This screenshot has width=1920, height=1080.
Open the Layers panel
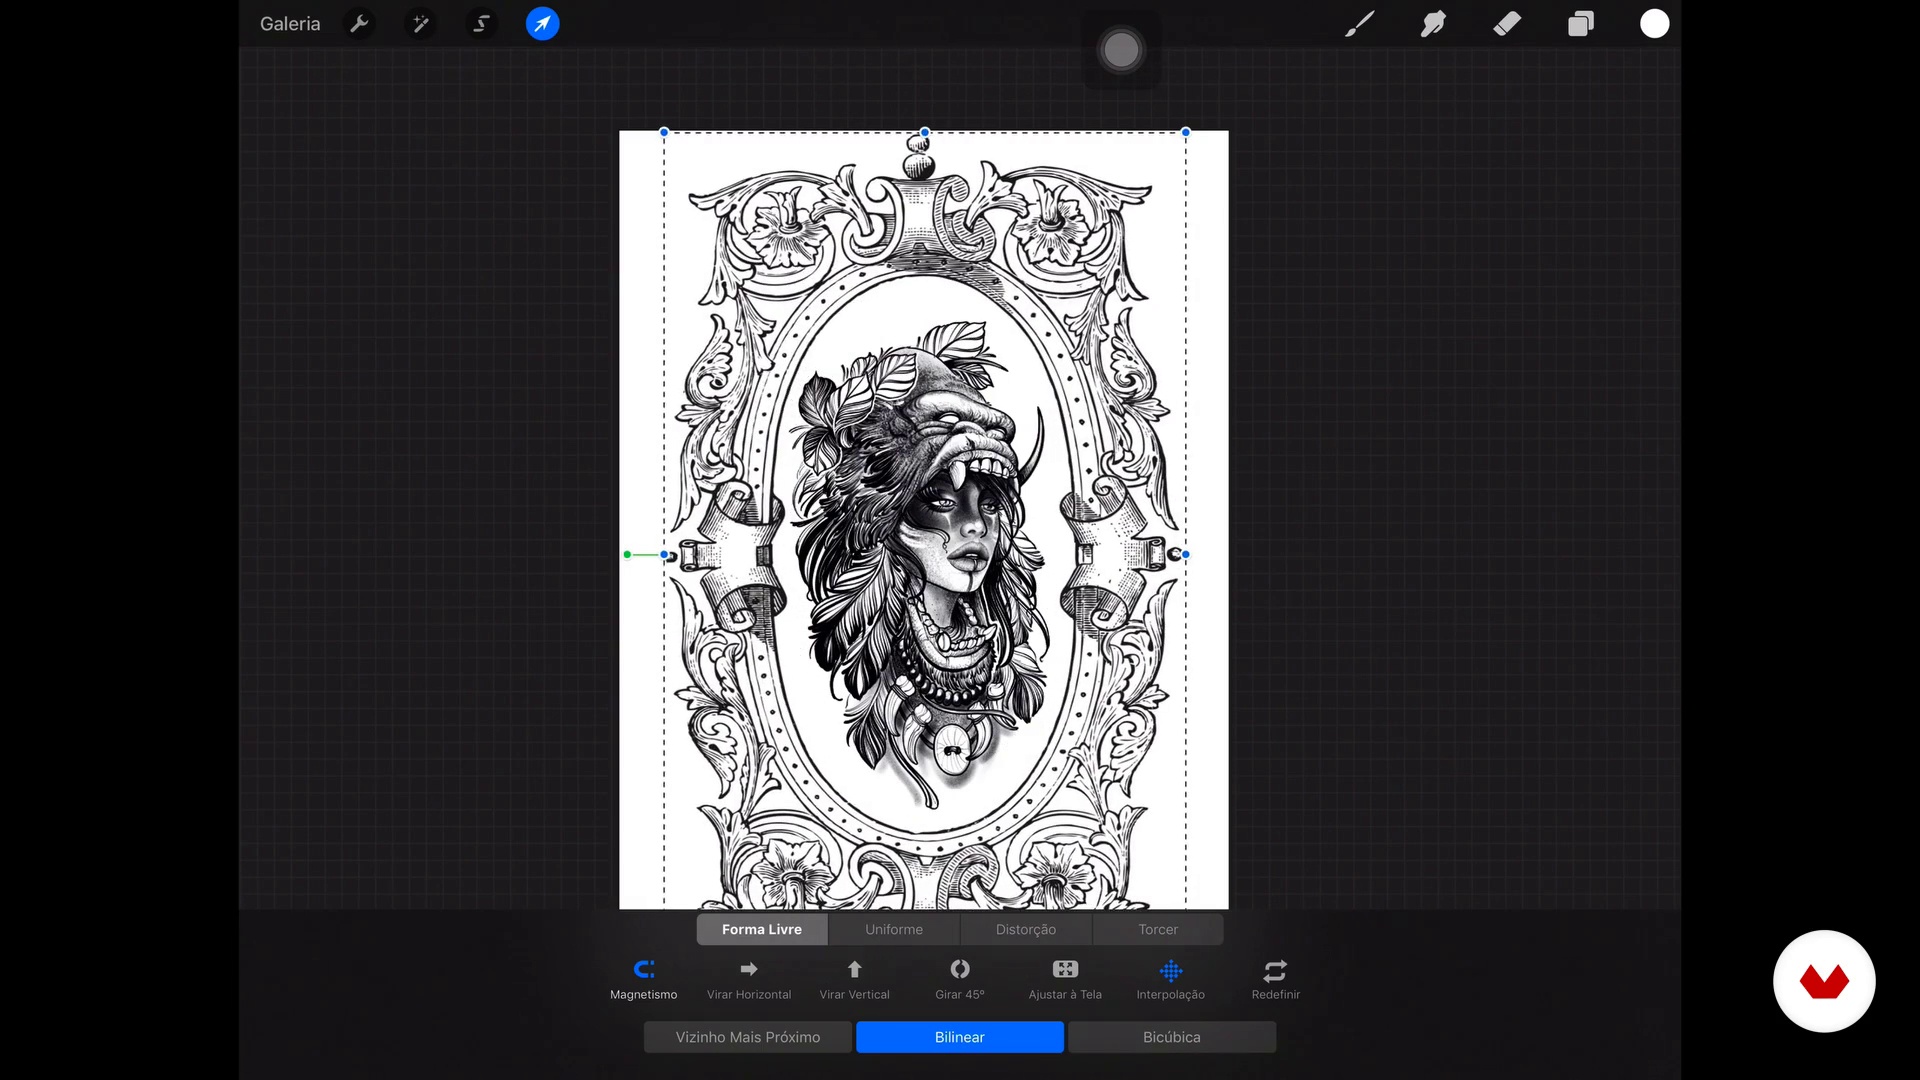tap(1581, 24)
